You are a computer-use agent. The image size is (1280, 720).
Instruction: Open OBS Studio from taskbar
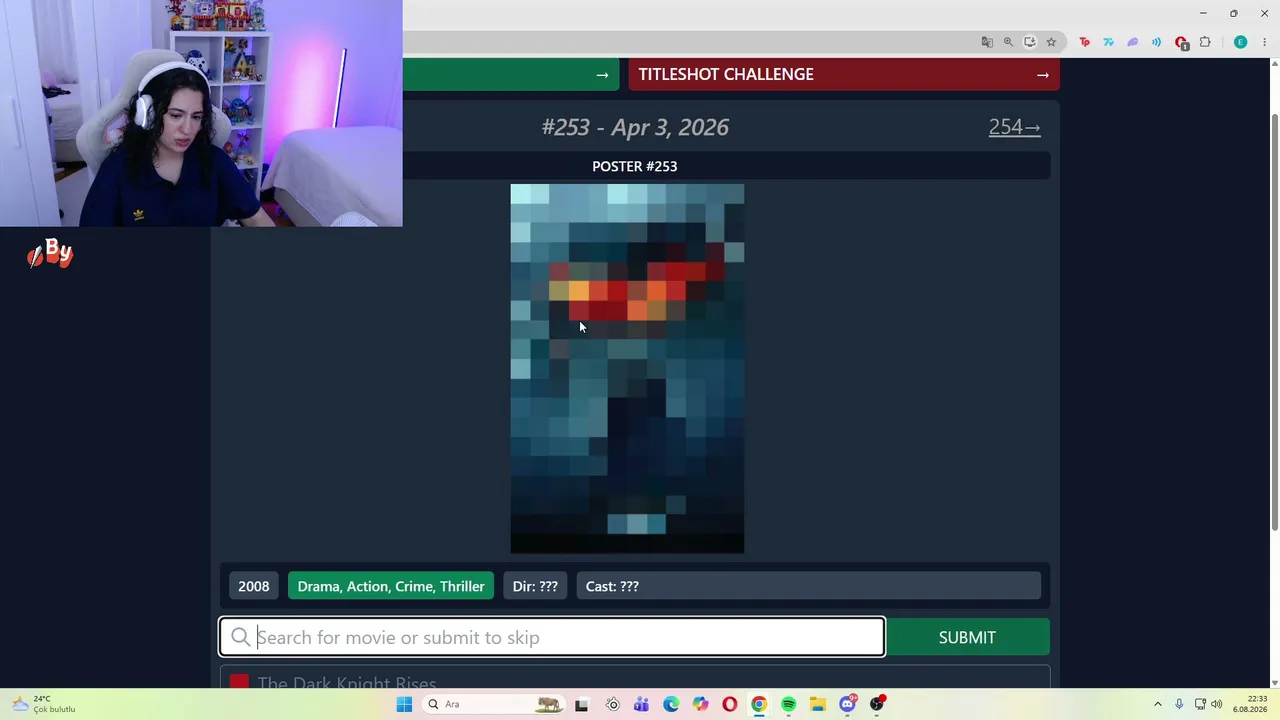click(x=877, y=704)
